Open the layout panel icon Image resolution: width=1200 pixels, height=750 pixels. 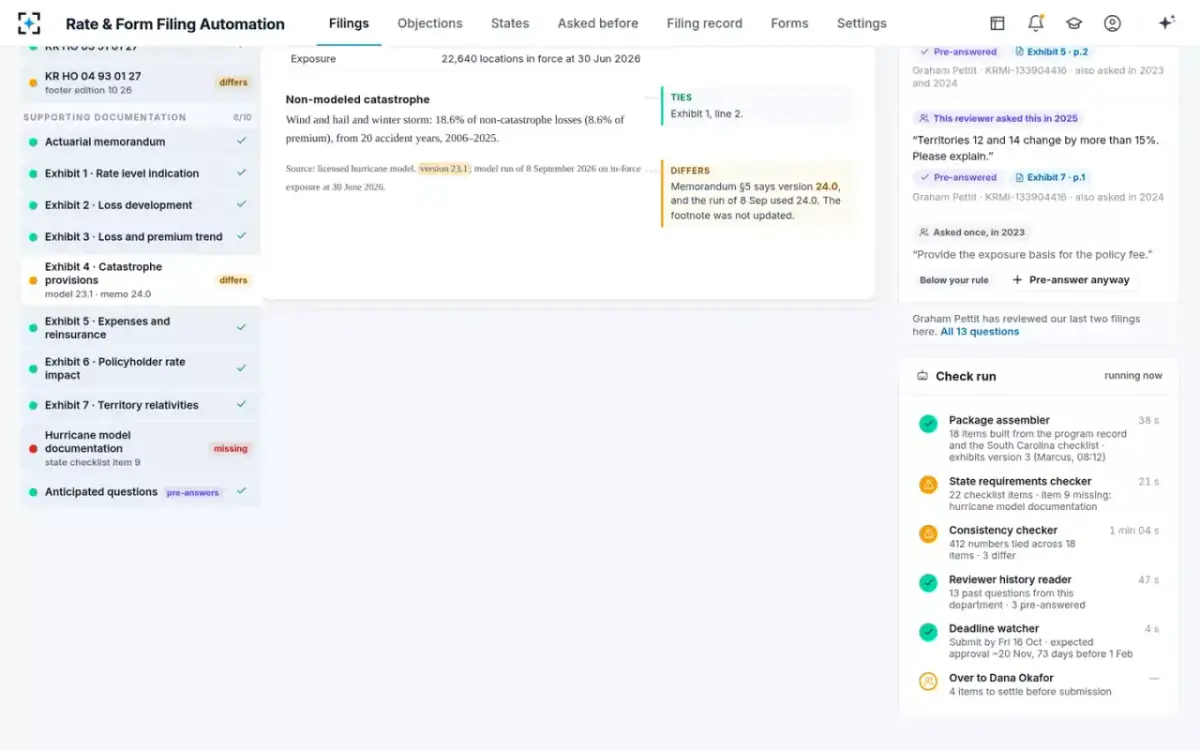pyautogui.click(x=997, y=23)
